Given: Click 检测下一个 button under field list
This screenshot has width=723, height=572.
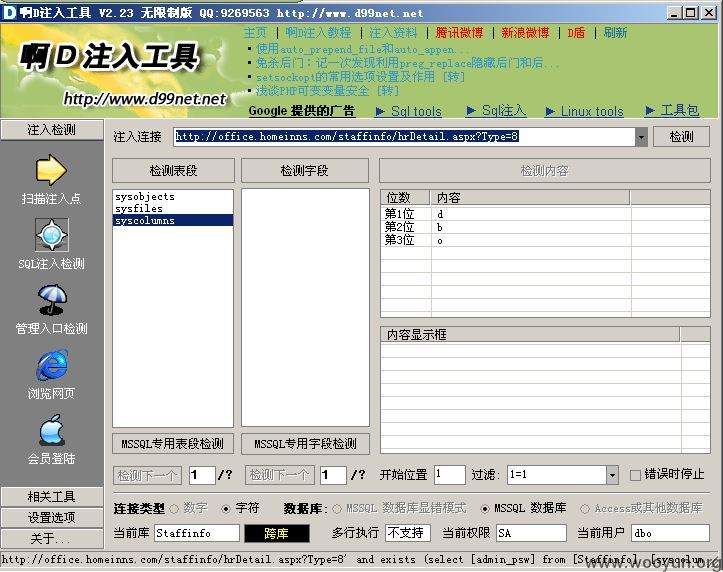Looking at the screenshot, I should 279,475.
